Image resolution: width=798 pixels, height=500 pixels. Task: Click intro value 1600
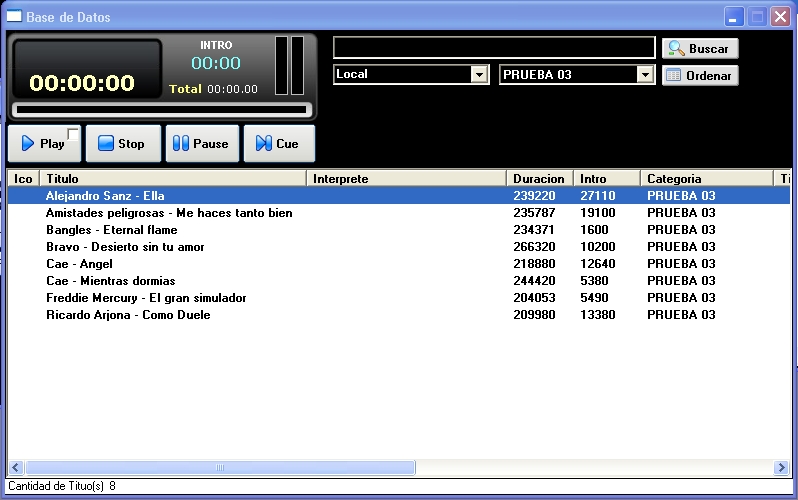click(594, 230)
